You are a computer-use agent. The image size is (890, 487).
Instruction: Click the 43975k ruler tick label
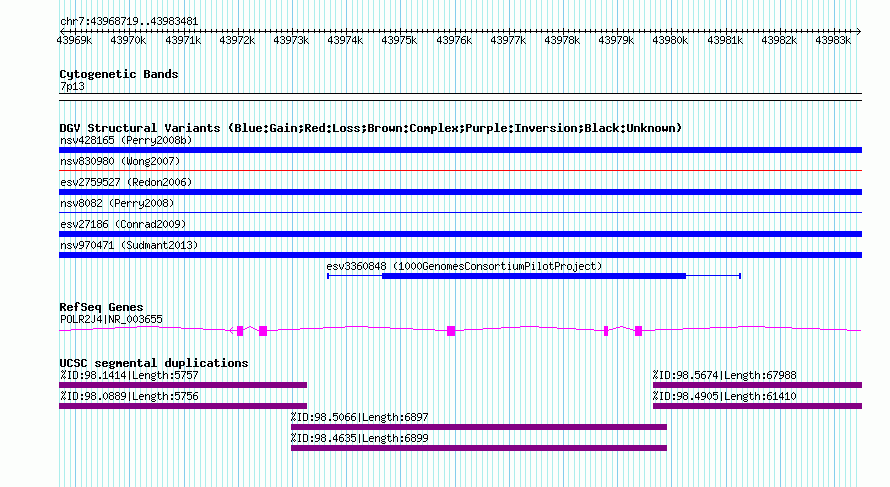(x=399, y=40)
